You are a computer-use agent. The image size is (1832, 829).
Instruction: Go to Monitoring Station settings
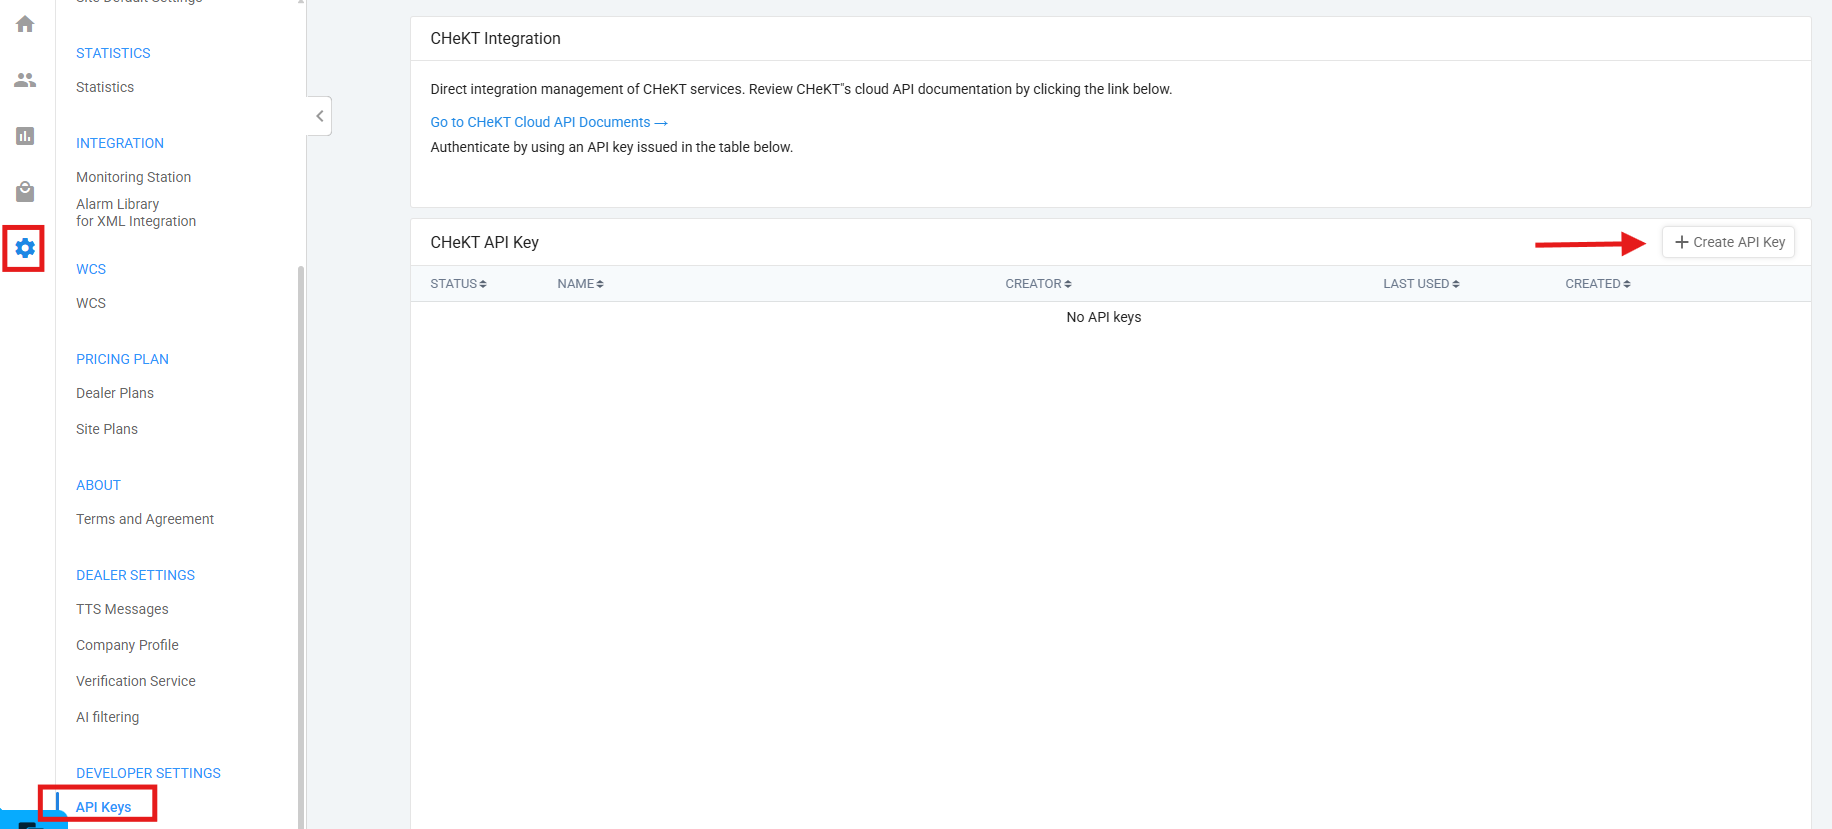pos(133,177)
